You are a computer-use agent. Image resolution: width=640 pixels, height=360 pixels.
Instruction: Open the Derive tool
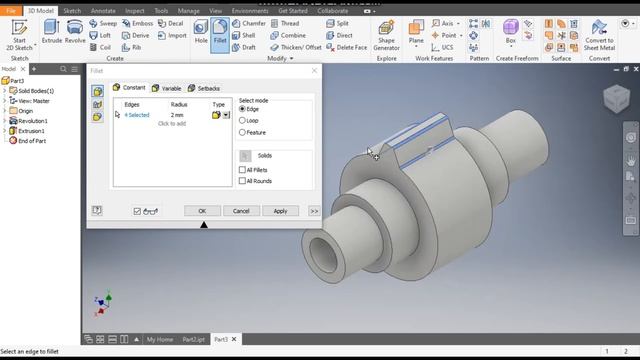click(x=136, y=36)
